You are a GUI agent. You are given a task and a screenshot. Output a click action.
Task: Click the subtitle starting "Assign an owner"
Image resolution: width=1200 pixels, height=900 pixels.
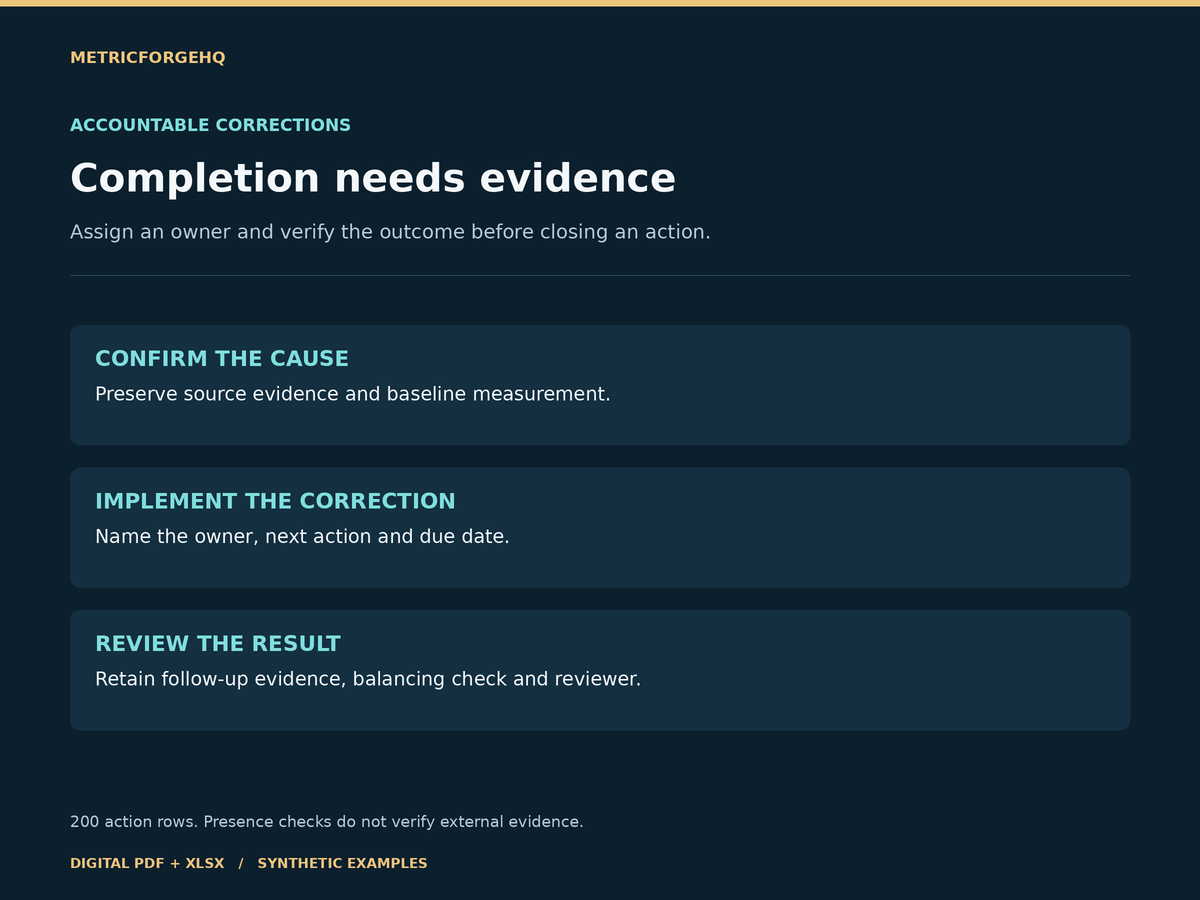390,232
